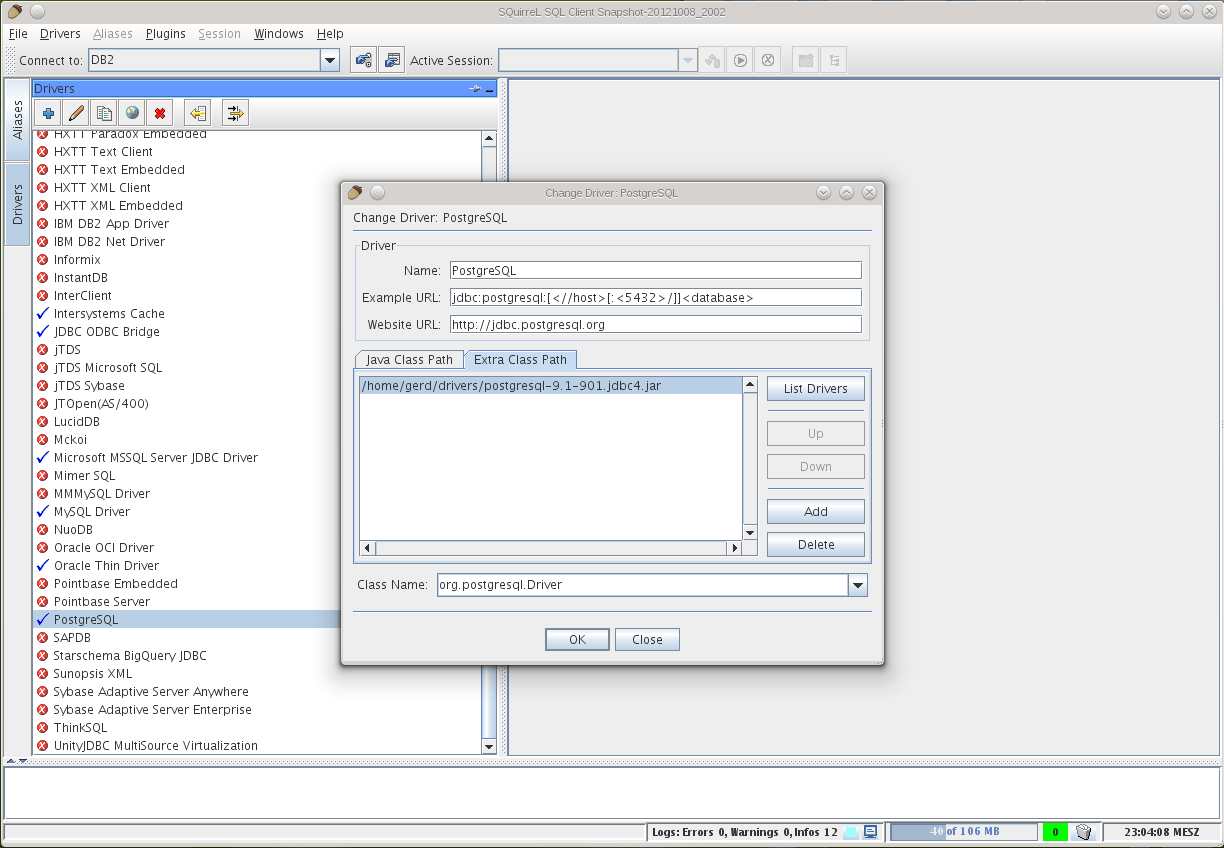Open the Drivers menu in the menu bar
The image size is (1224, 848).
click(60, 33)
